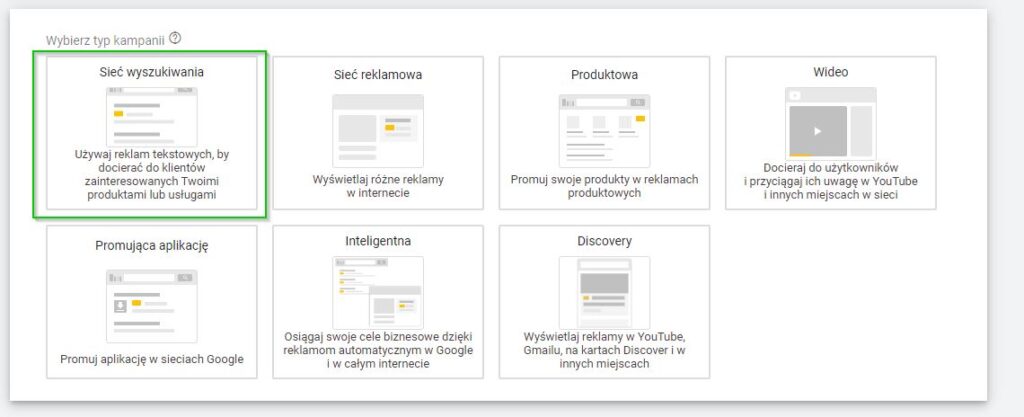Click the Promująca aplikację download illustration
The image size is (1024, 417).
click(152, 306)
